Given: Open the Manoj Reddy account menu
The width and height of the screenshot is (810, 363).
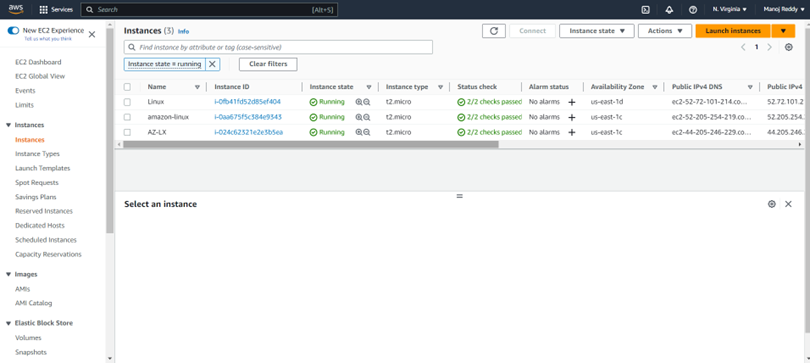Looking at the screenshot, I should tap(784, 9).
